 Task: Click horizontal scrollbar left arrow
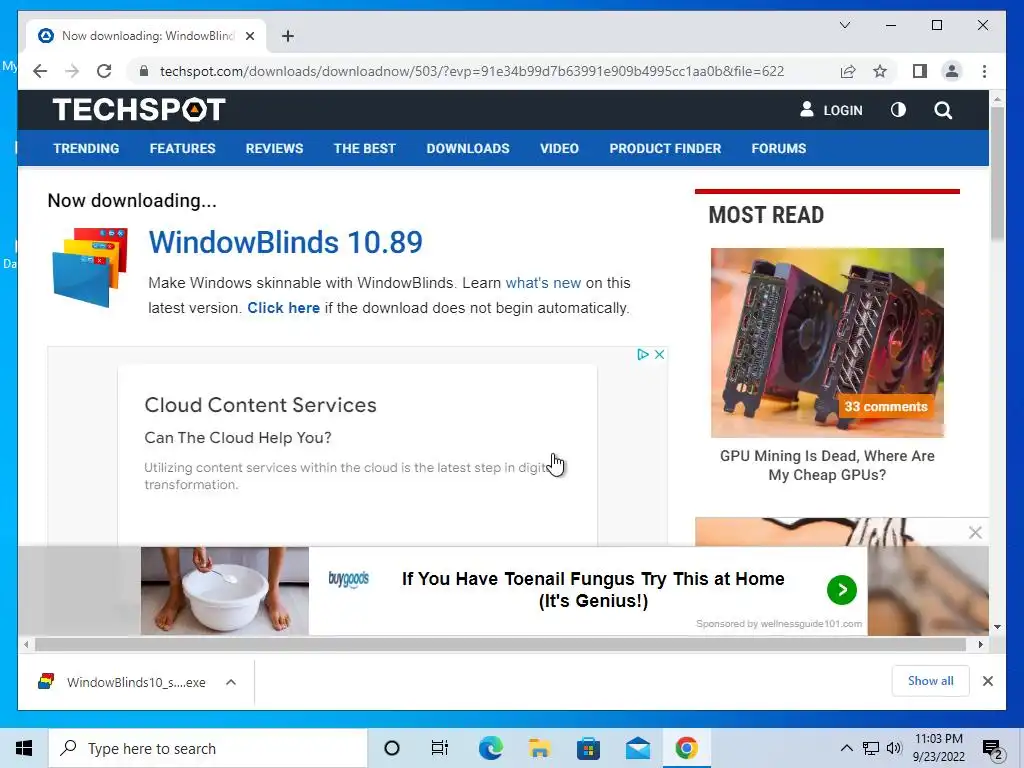(x=25, y=645)
